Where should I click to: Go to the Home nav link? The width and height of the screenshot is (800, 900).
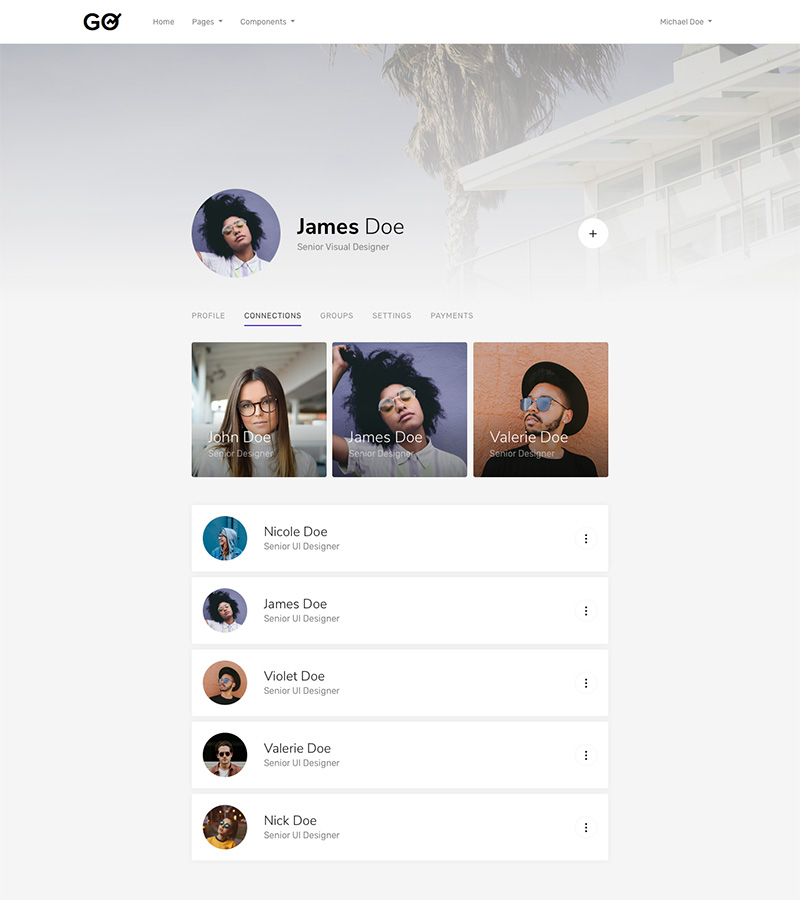[163, 22]
